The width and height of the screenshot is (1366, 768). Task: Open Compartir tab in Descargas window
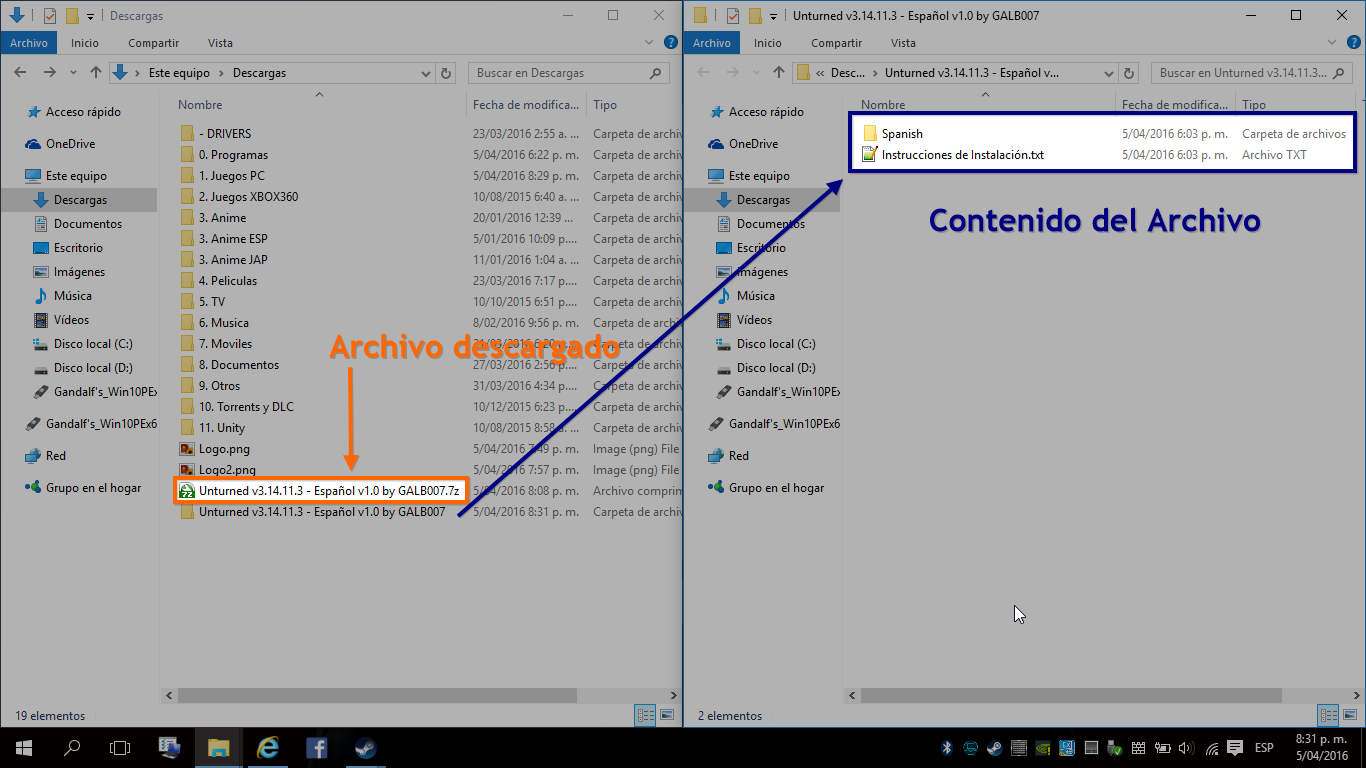[x=153, y=43]
